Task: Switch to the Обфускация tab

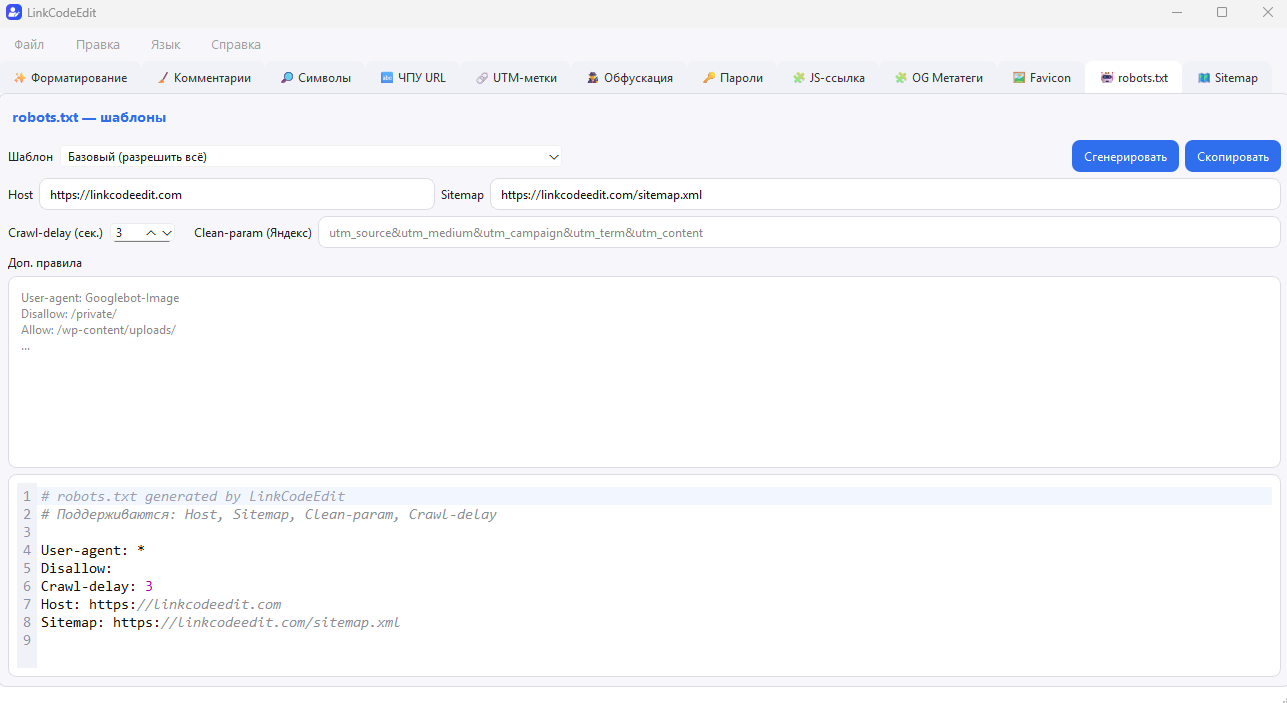Action: [630, 78]
